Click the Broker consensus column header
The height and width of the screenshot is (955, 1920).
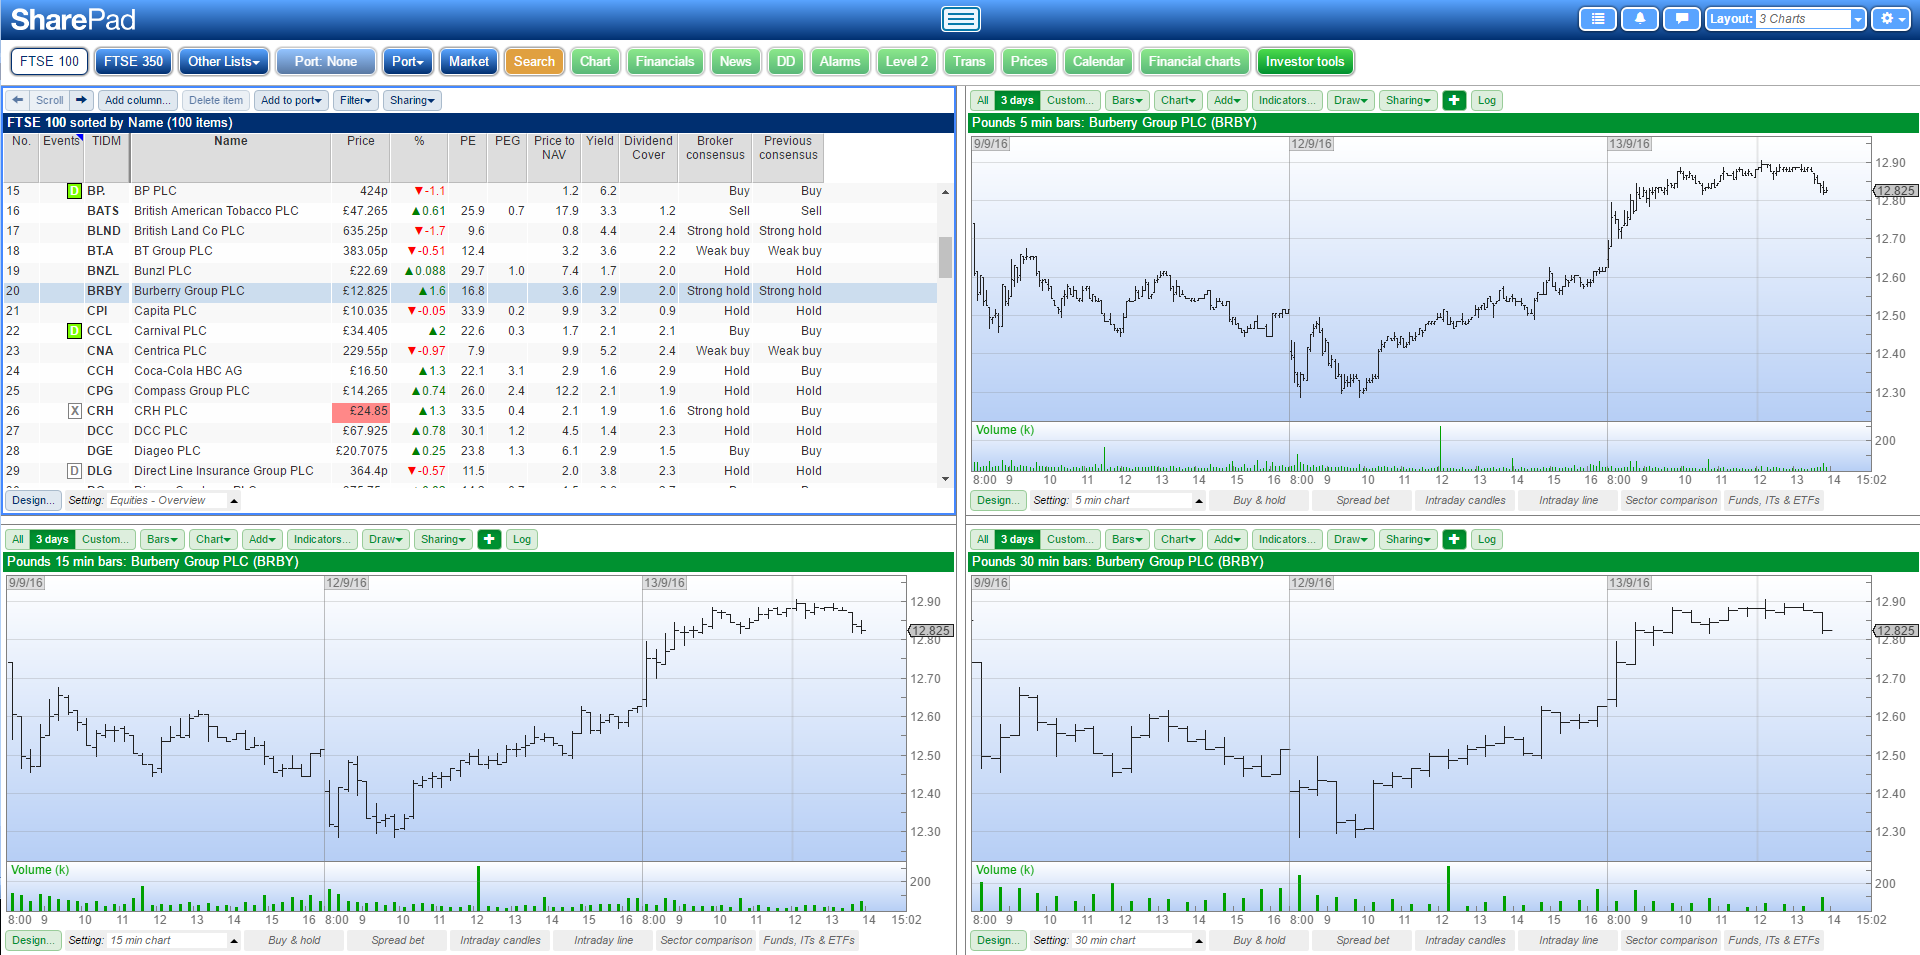[x=715, y=157]
